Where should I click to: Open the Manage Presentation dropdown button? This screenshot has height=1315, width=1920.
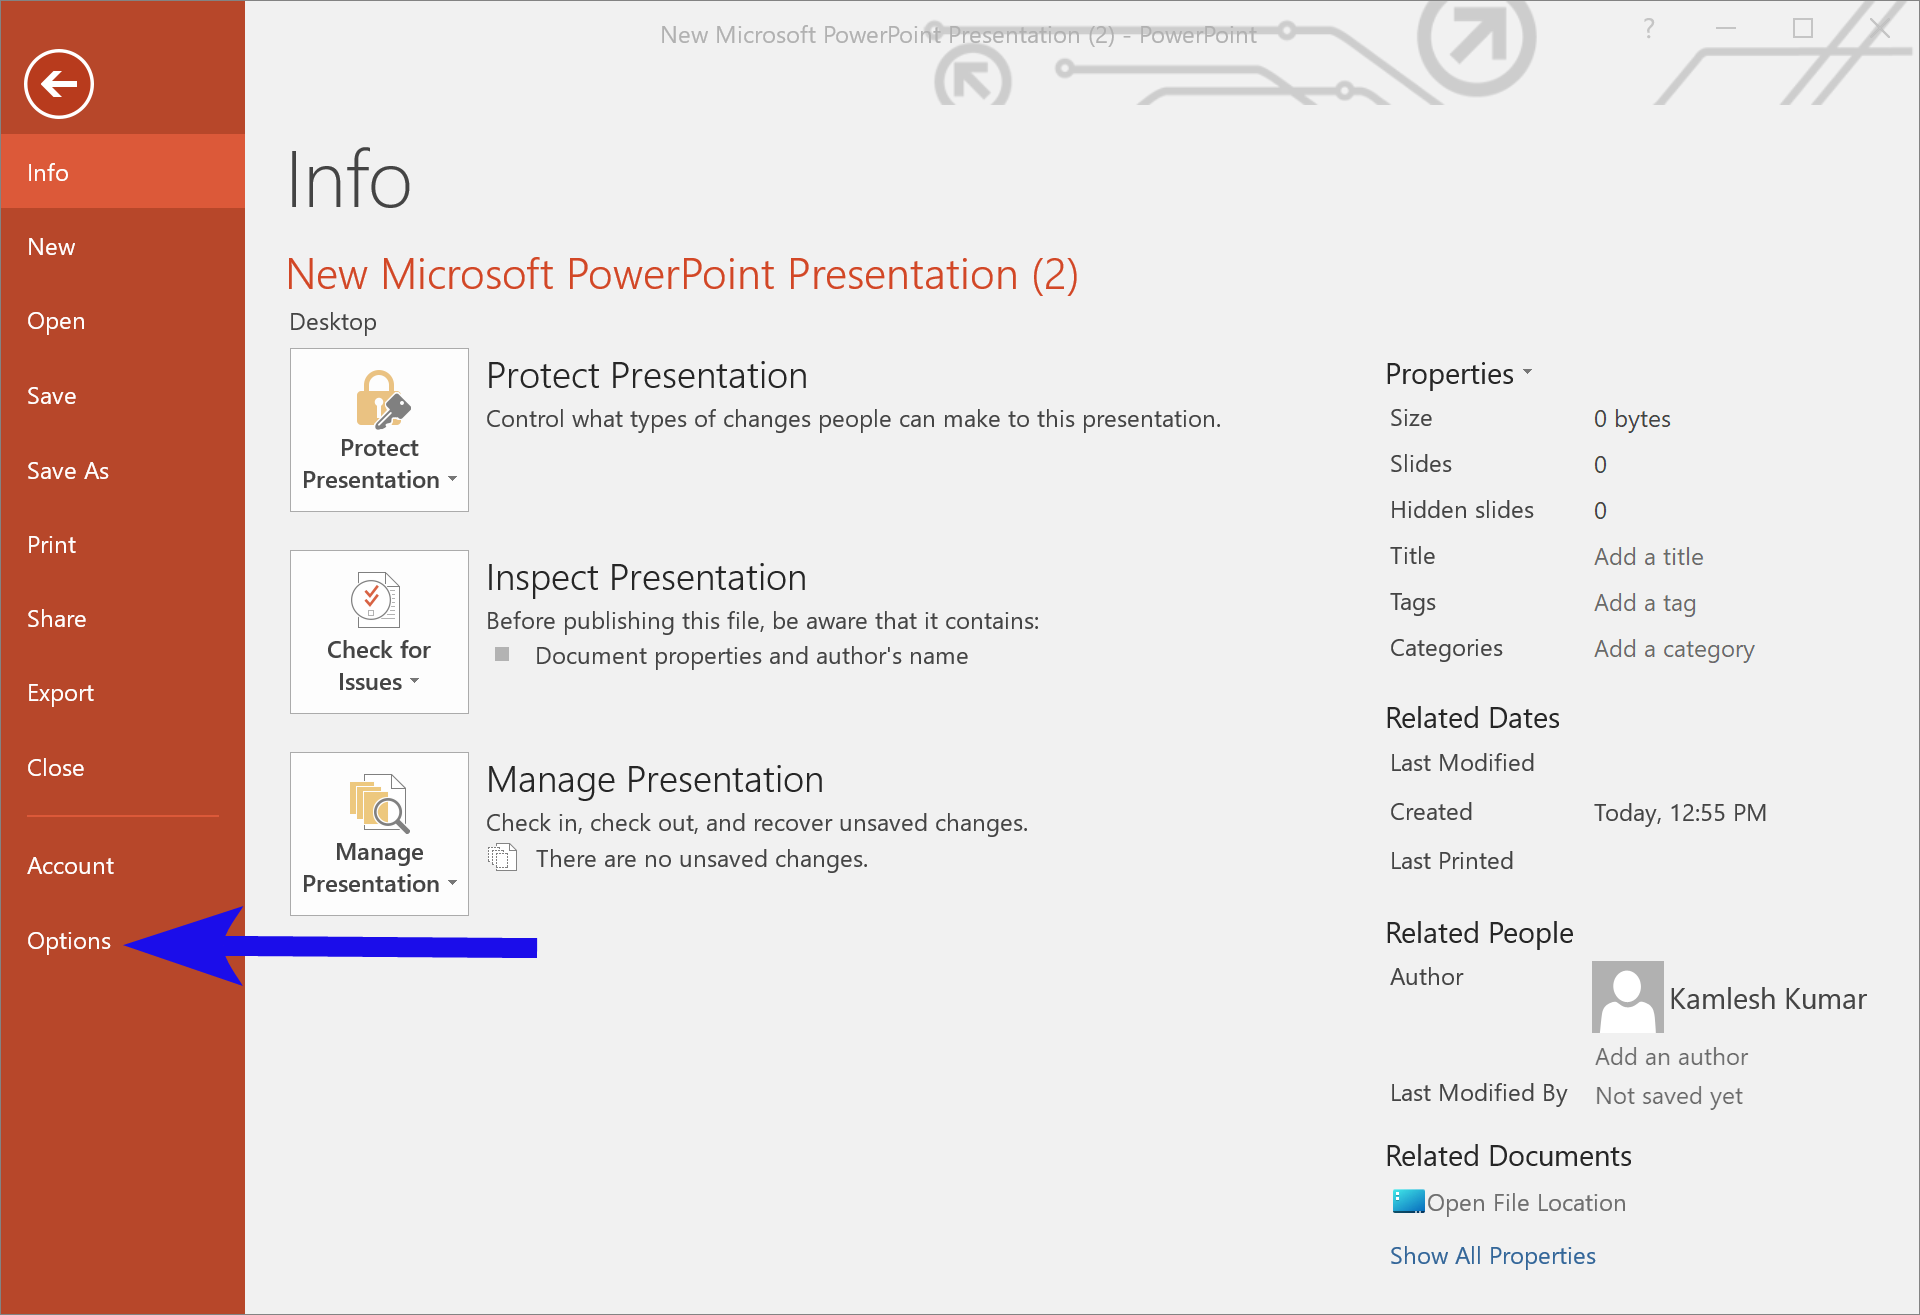coord(379,834)
